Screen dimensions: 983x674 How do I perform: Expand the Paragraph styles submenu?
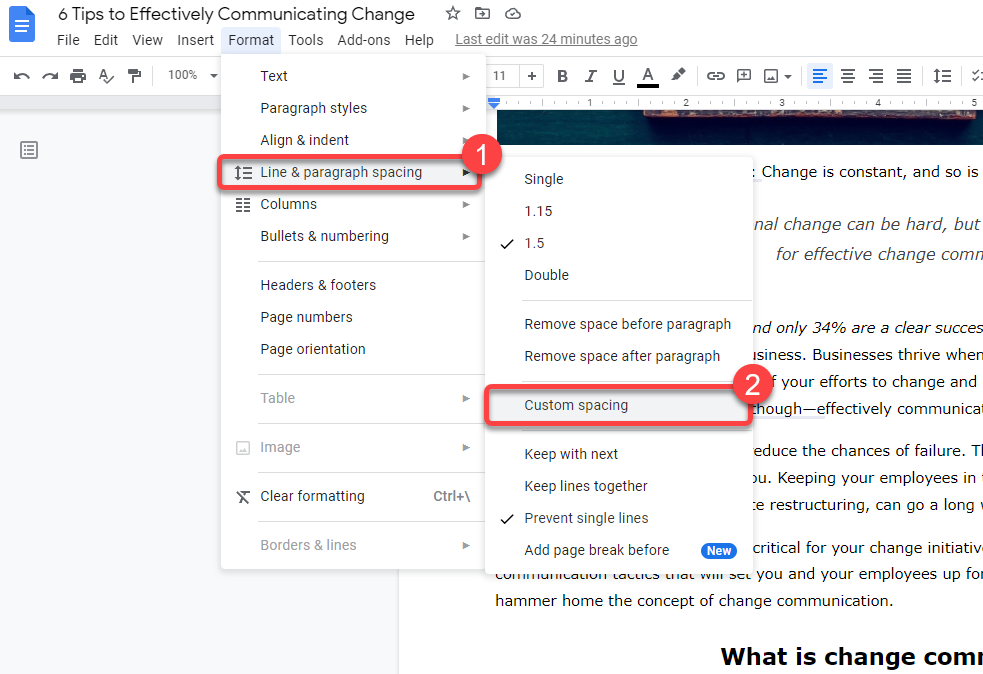click(313, 108)
